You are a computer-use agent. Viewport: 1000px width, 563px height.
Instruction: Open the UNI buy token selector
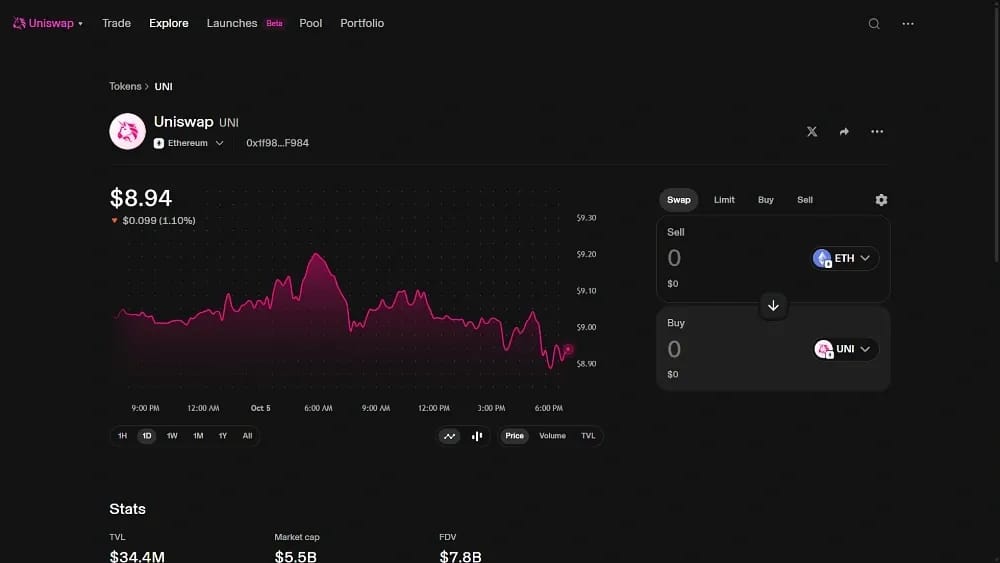point(846,349)
